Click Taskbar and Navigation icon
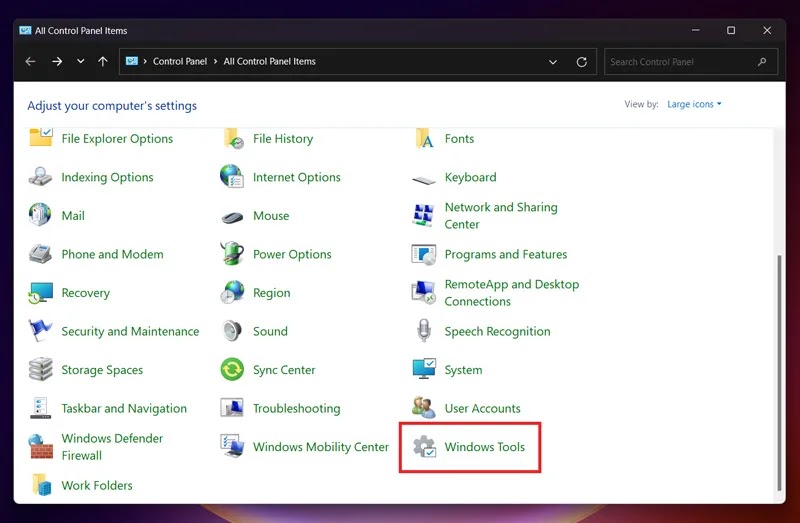800x523 pixels. tap(40, 408)
